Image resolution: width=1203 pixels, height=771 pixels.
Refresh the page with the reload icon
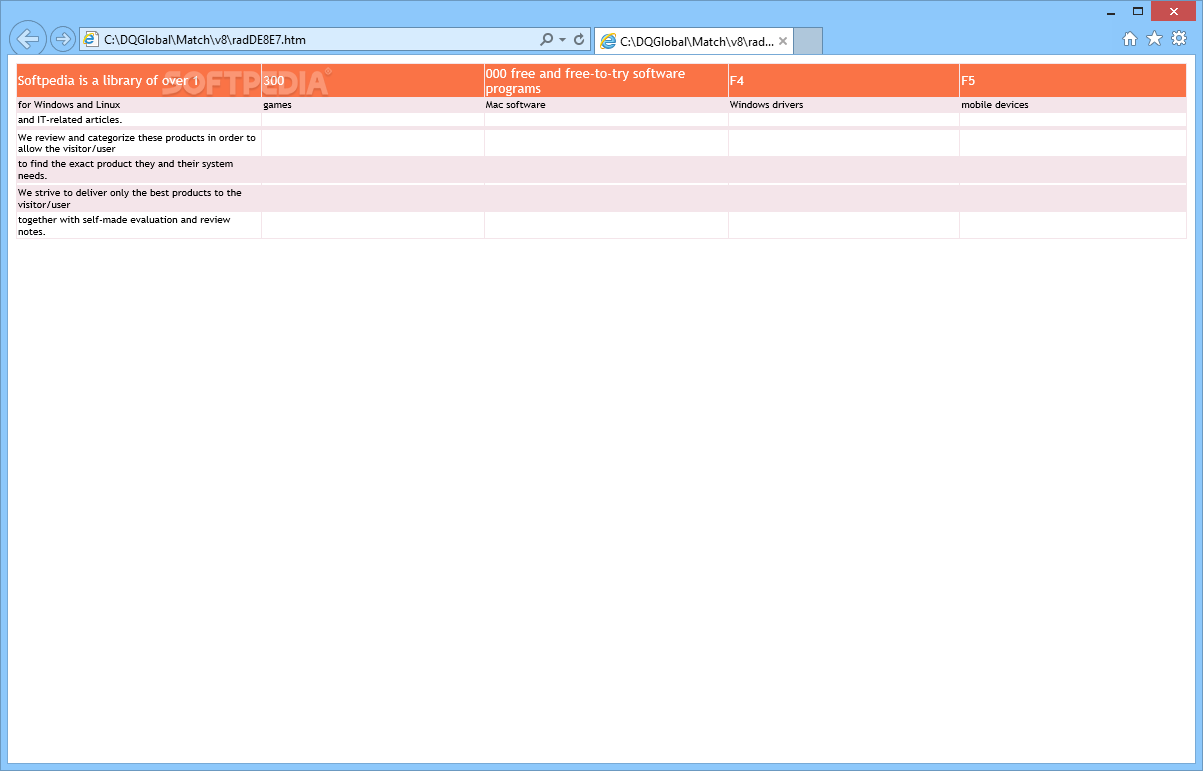coord(579,40)
